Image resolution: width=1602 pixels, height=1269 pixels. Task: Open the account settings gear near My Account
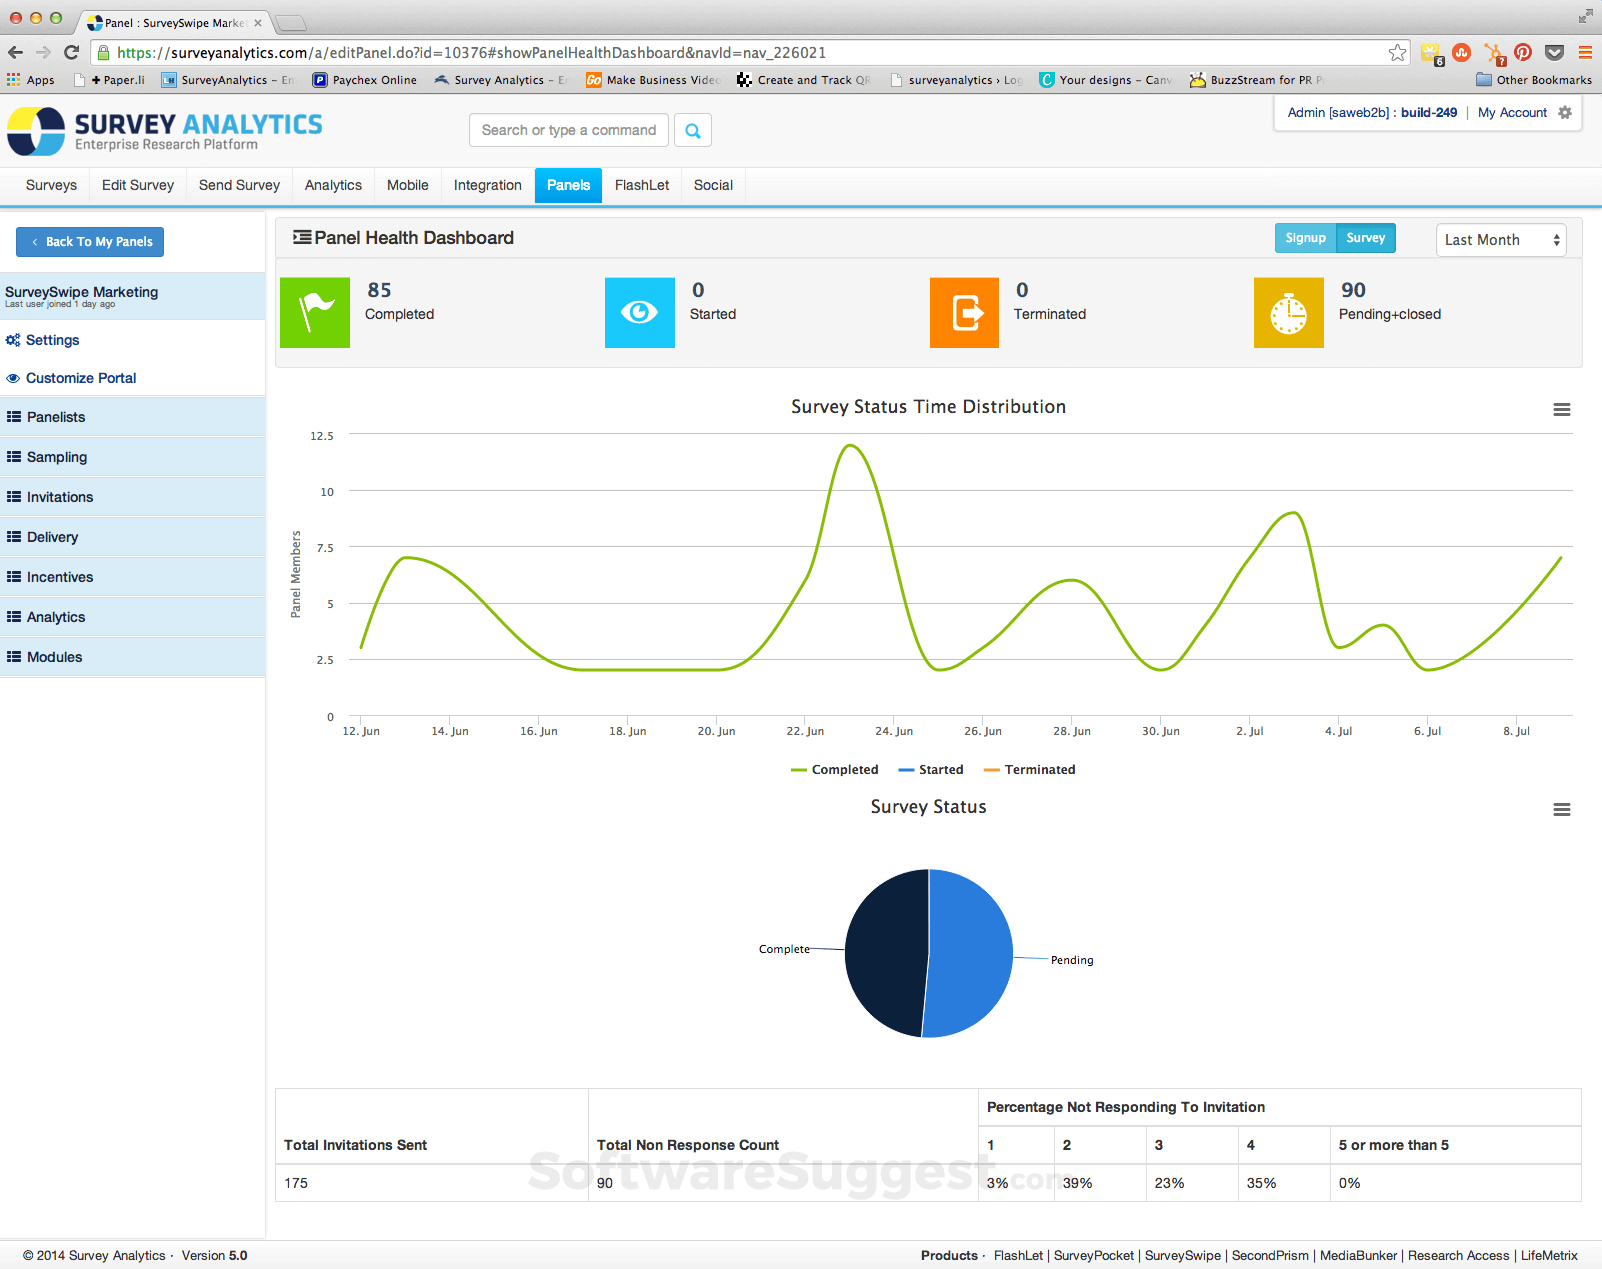pos(1563,112)
